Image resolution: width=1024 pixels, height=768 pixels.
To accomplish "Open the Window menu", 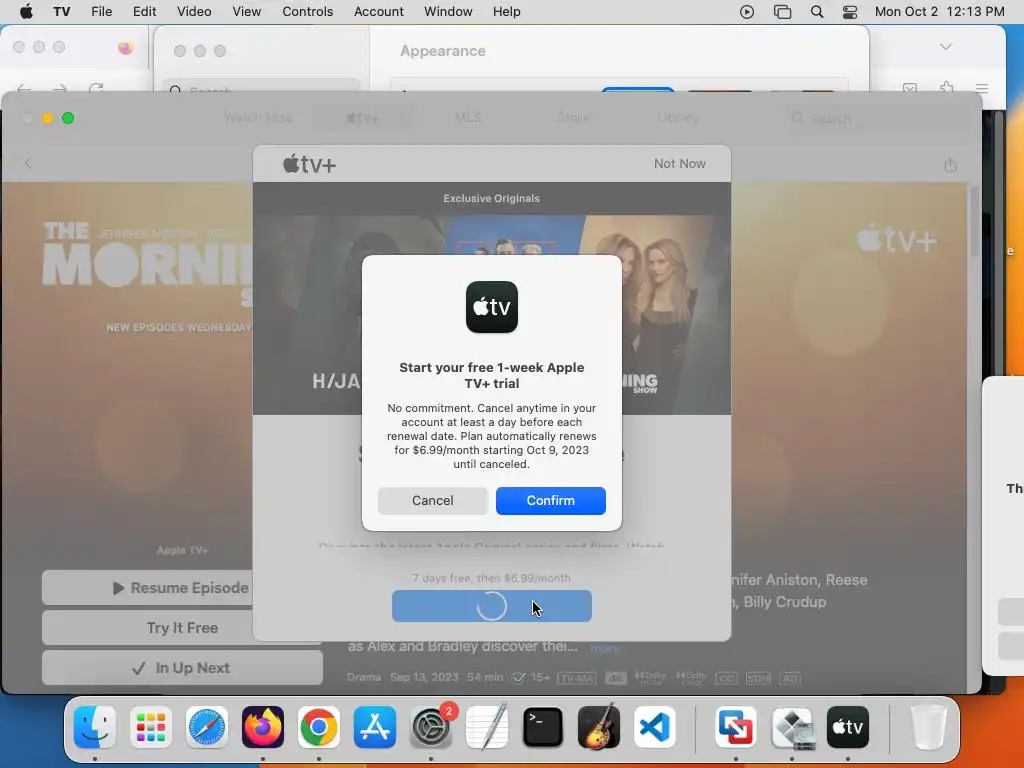I will [x=448, y=11].
